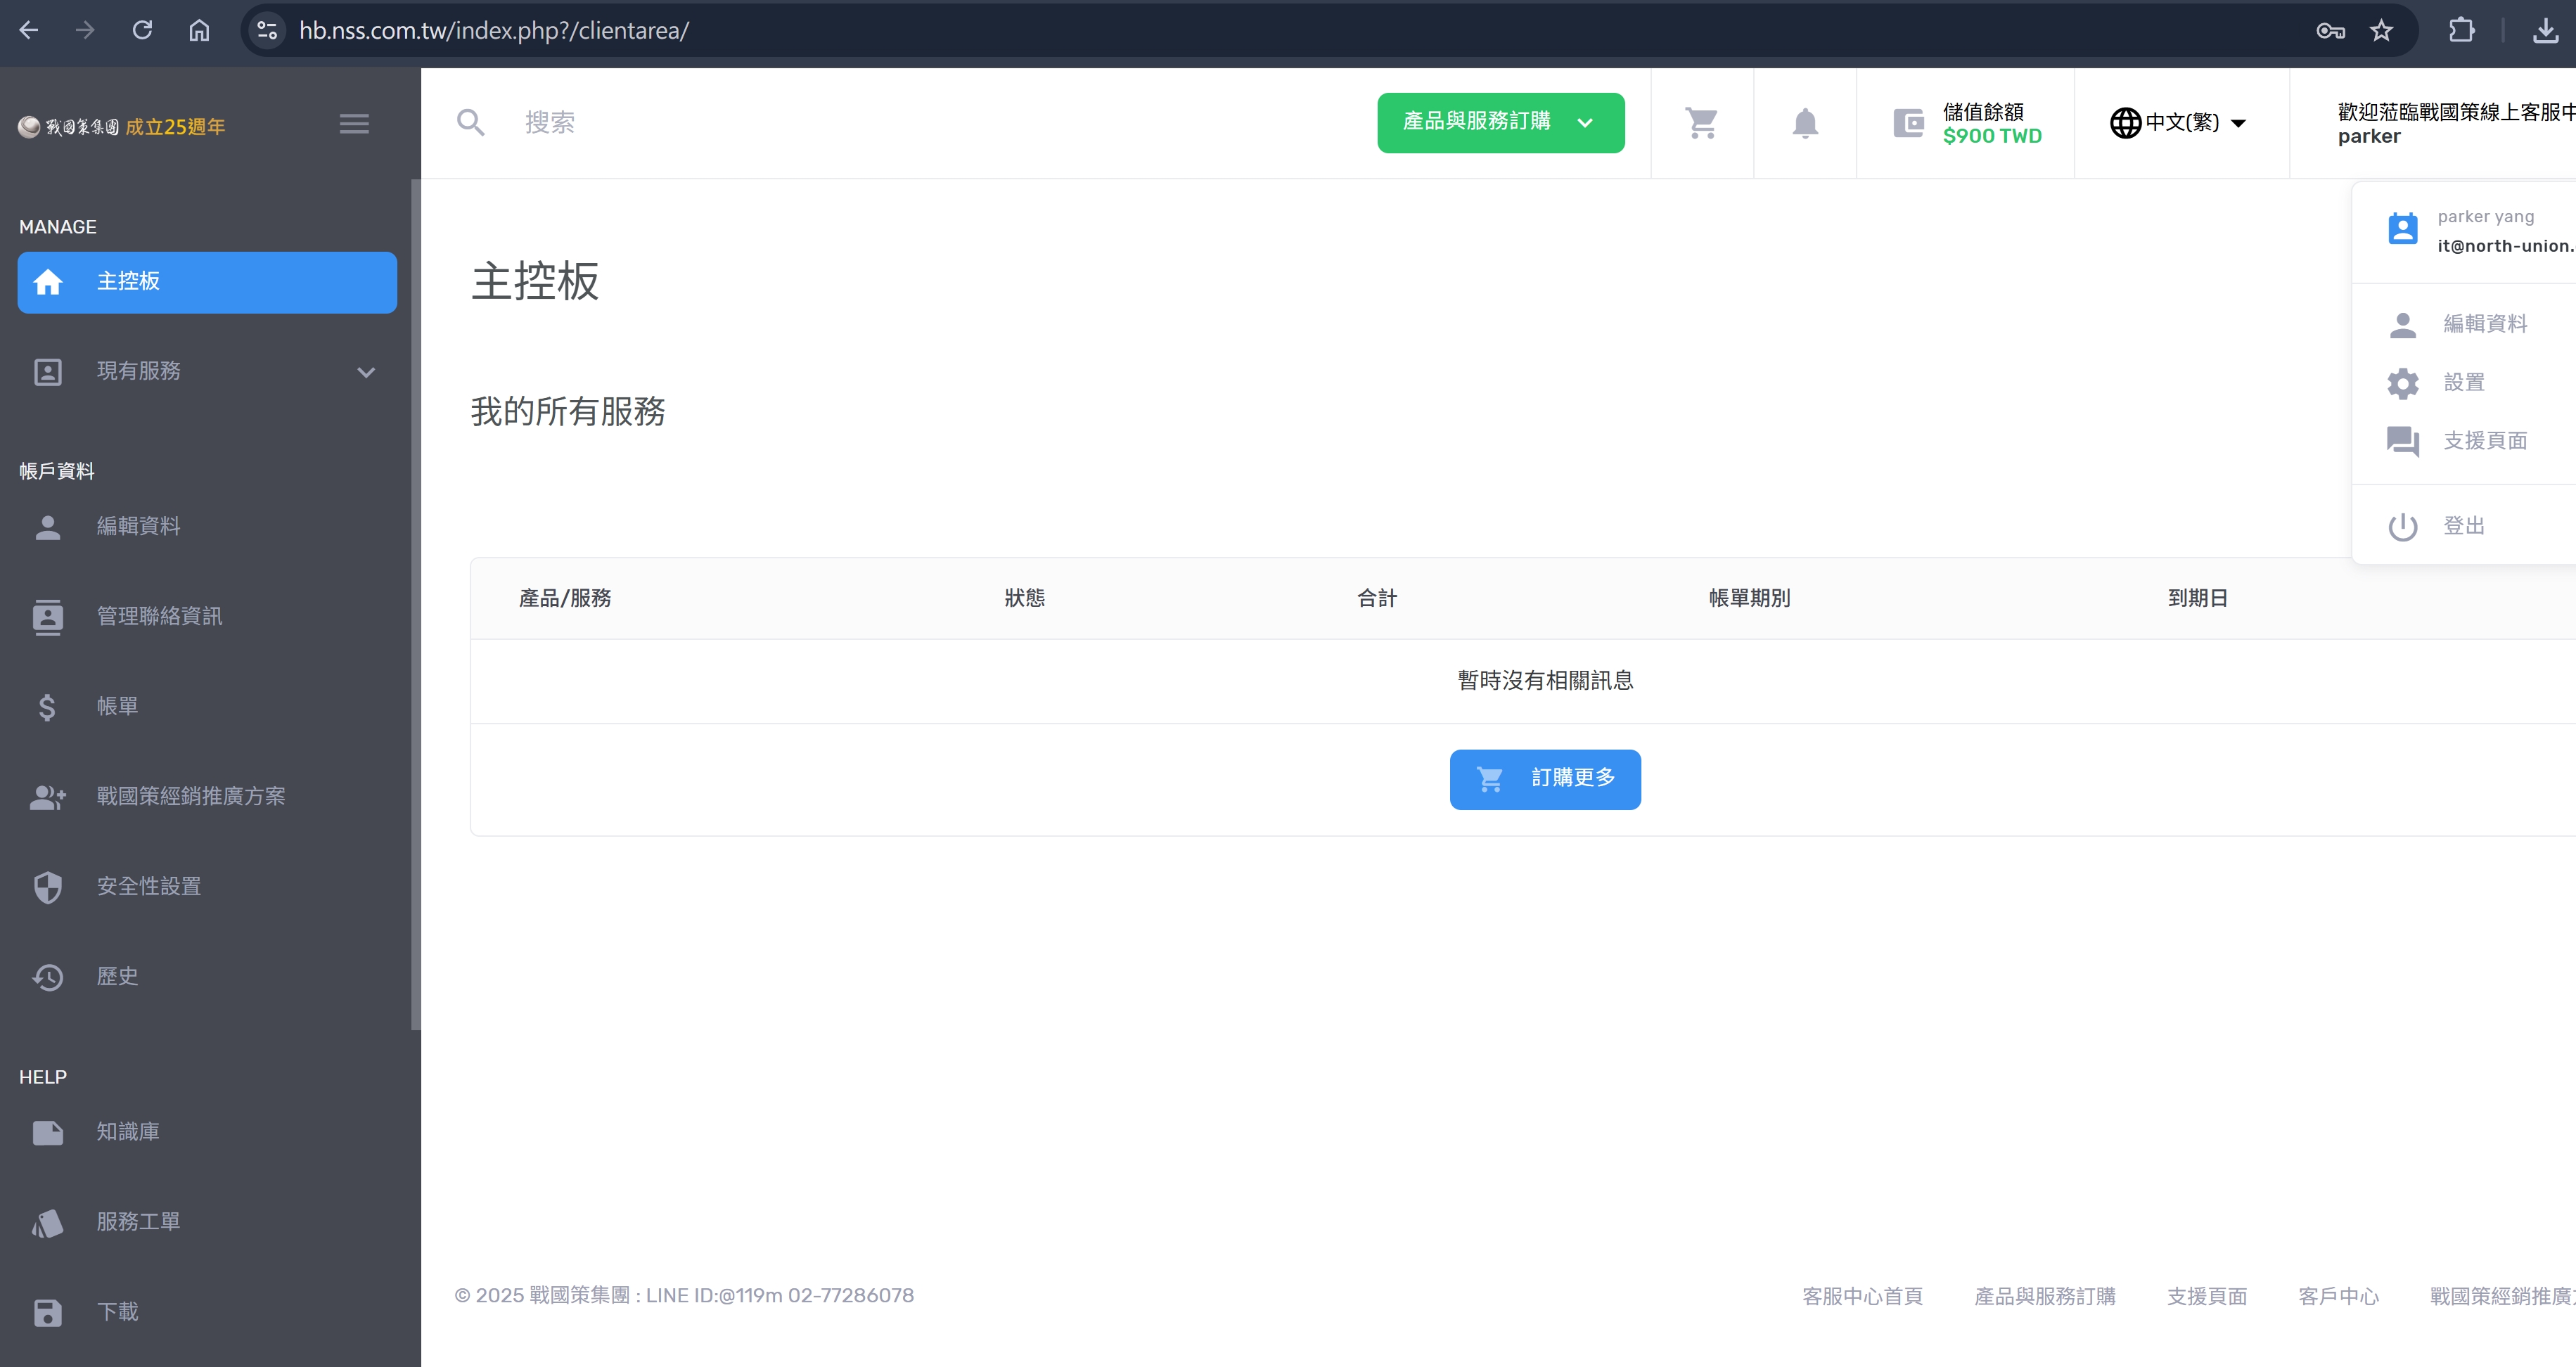The image size is (2576, 1367).
Task: Click the contact-card icon beside 管理聯絡資訊
Action: pos(48,617)
